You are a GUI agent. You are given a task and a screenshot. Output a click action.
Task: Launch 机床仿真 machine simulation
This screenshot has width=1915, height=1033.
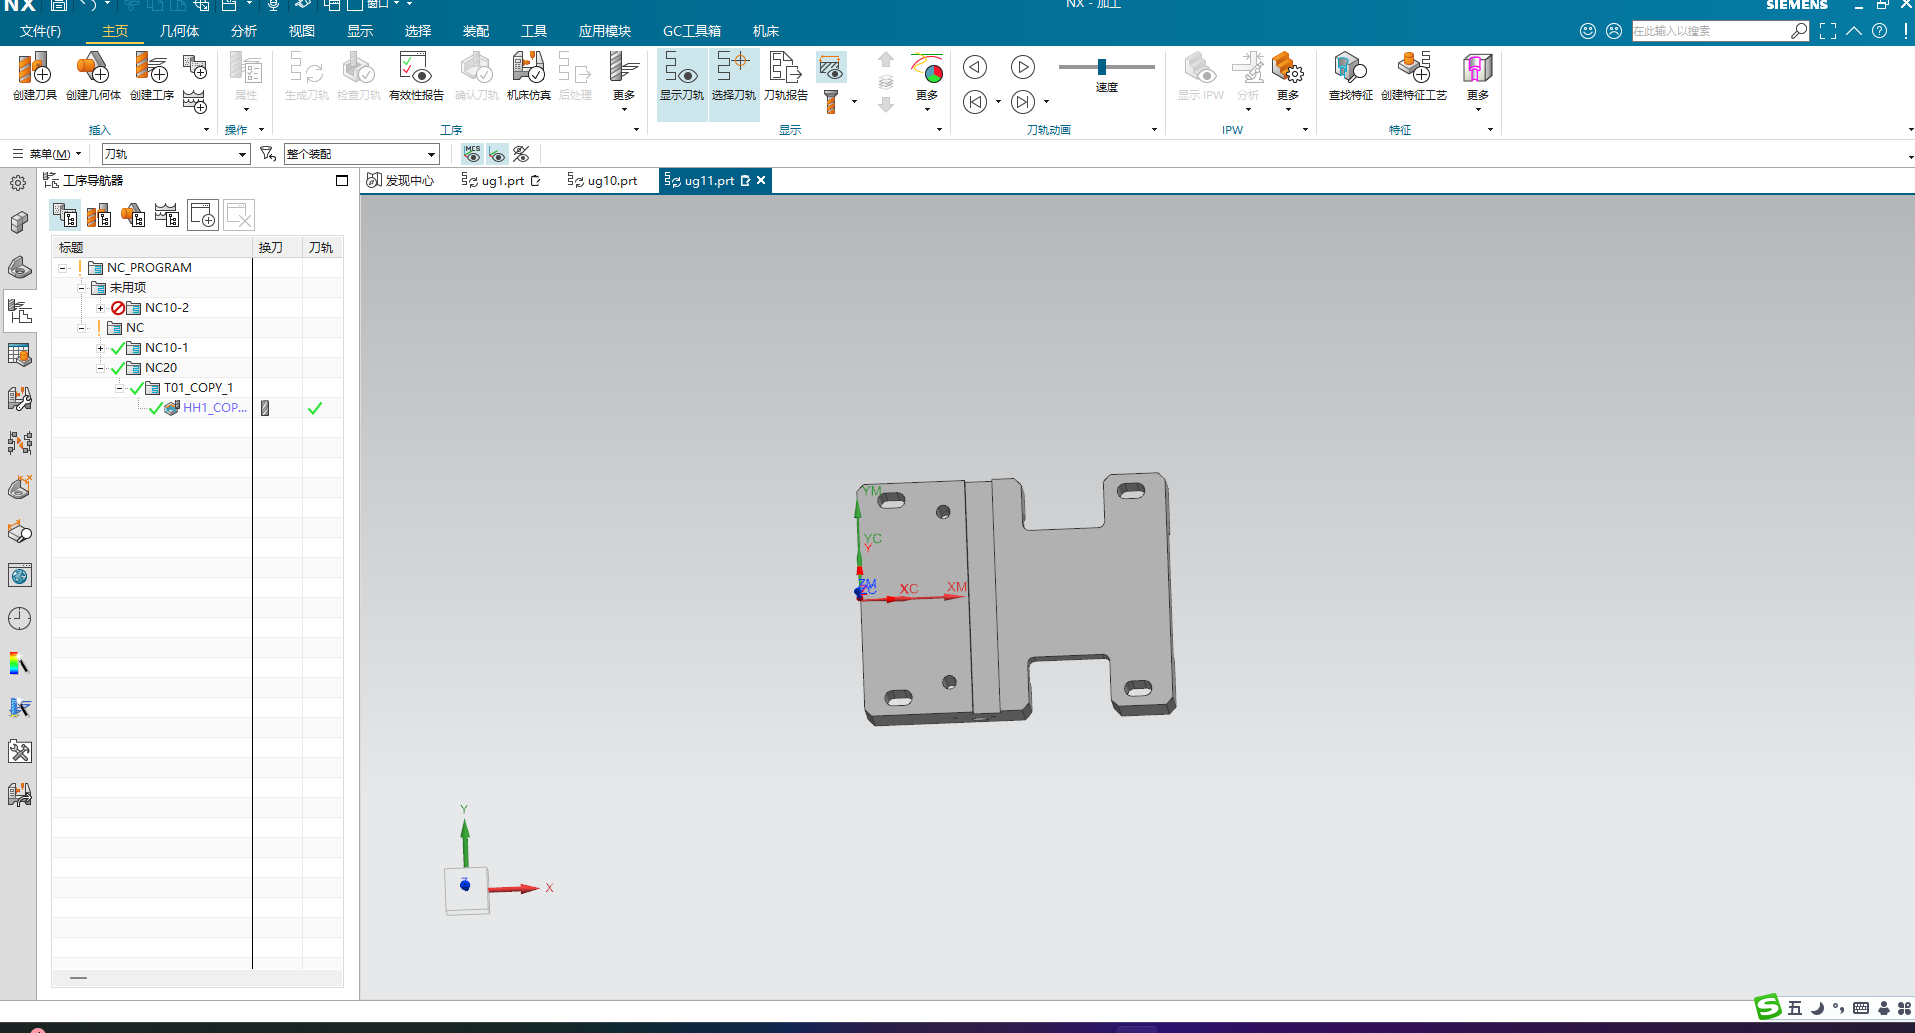tap(528, 76)
